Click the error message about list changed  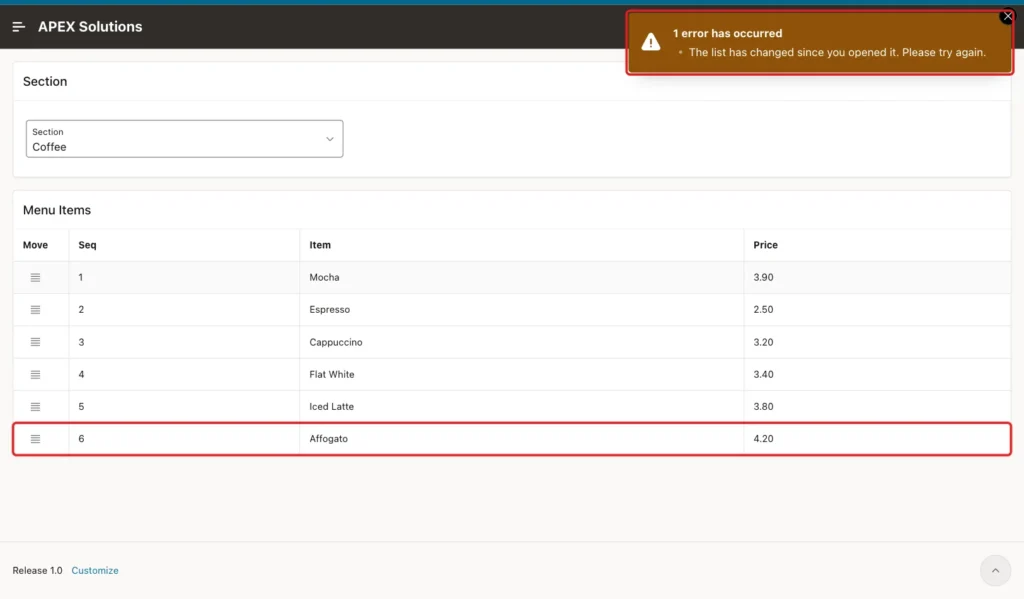[x=837, y=52]
